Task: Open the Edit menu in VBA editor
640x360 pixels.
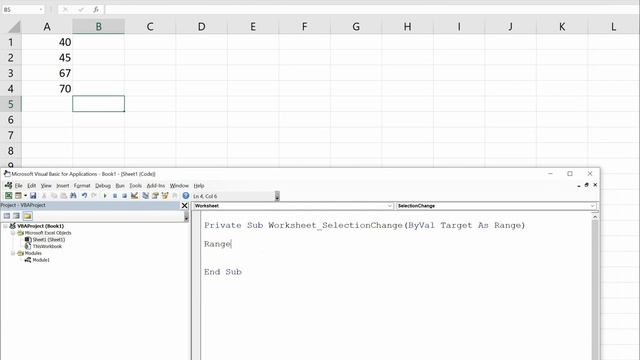Action: 31,186
